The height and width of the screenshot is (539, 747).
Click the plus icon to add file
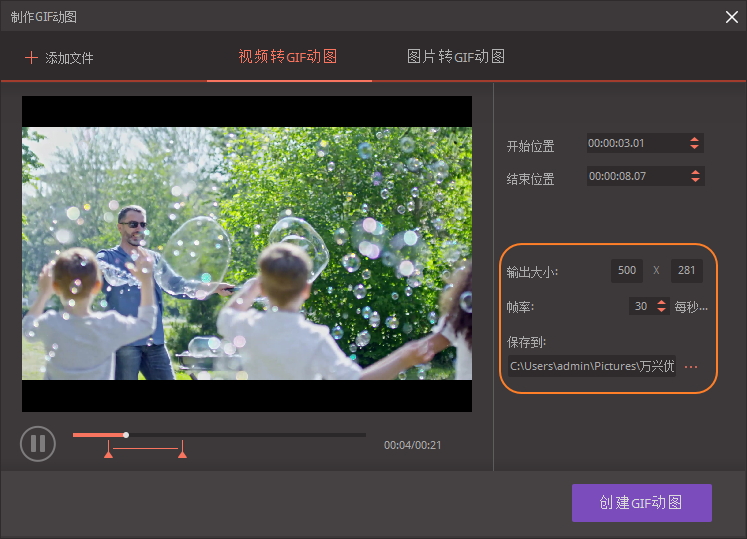pos(31,58)
